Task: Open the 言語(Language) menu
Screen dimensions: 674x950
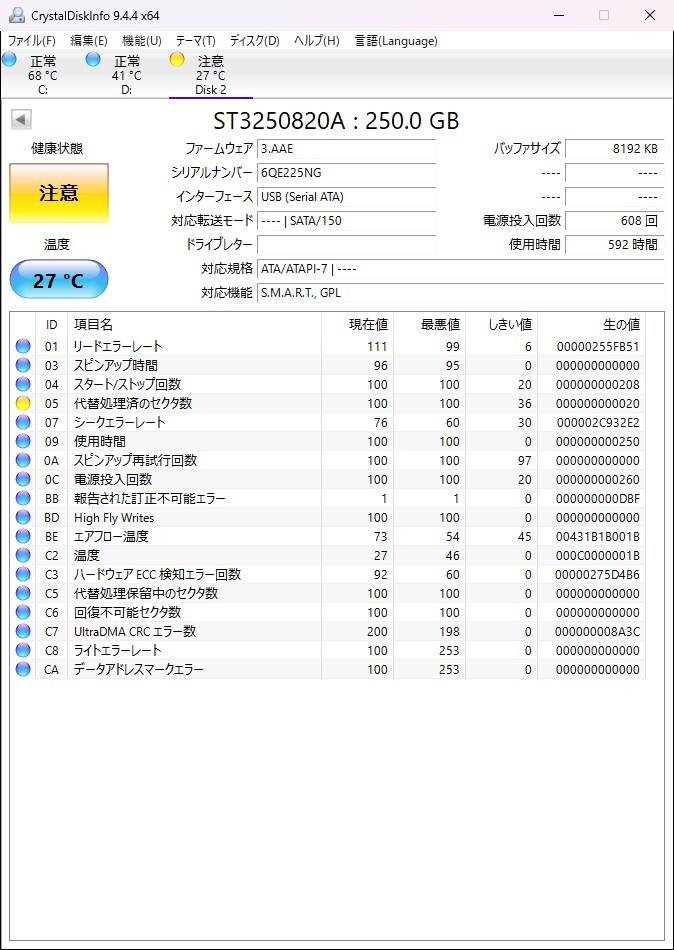Action: [x=396, y=41]
